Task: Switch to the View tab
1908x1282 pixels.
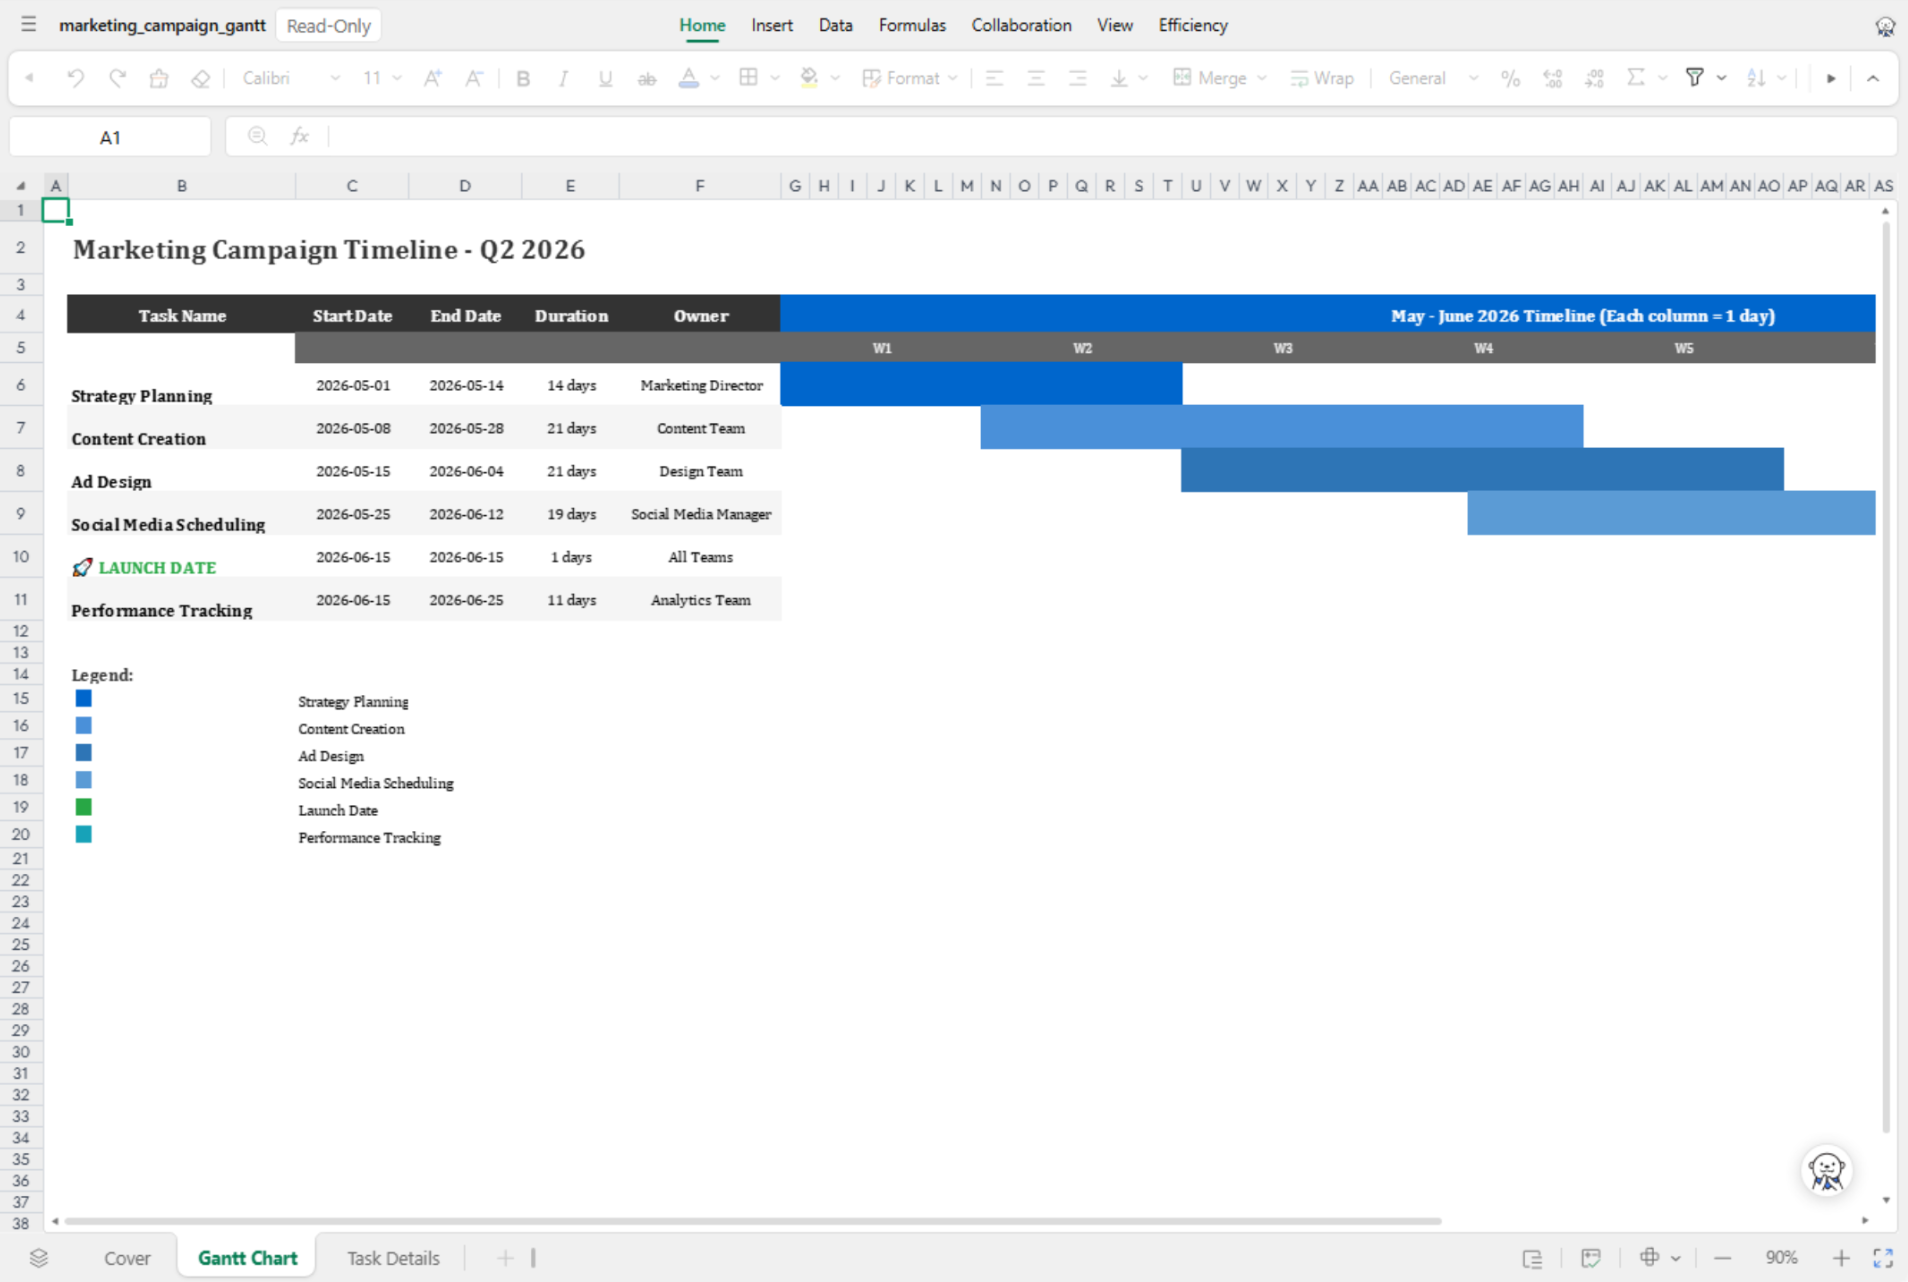Action: (x=1114, y=25)
